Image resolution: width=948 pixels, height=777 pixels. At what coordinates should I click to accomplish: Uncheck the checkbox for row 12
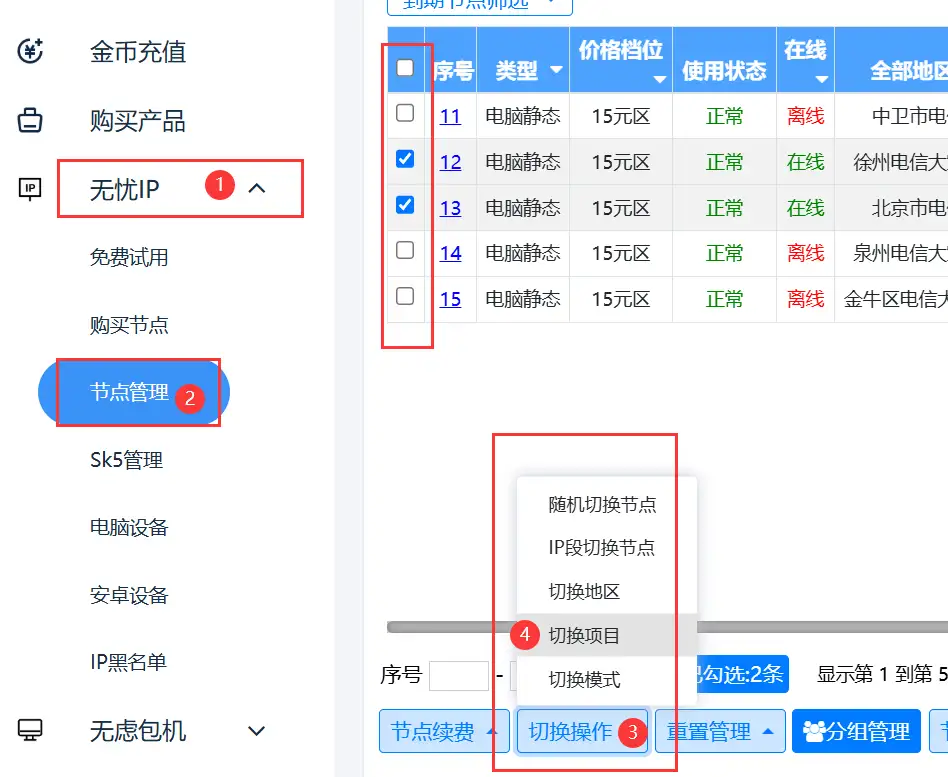click(x=405, y=159)
